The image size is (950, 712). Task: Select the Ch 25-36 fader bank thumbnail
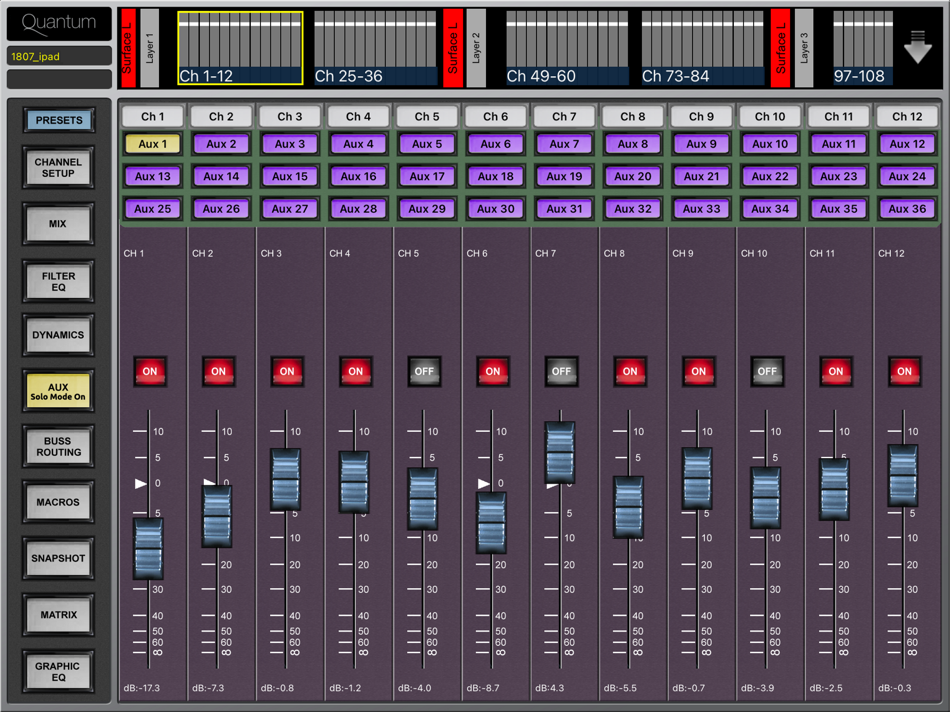click(x=376, y=48)
